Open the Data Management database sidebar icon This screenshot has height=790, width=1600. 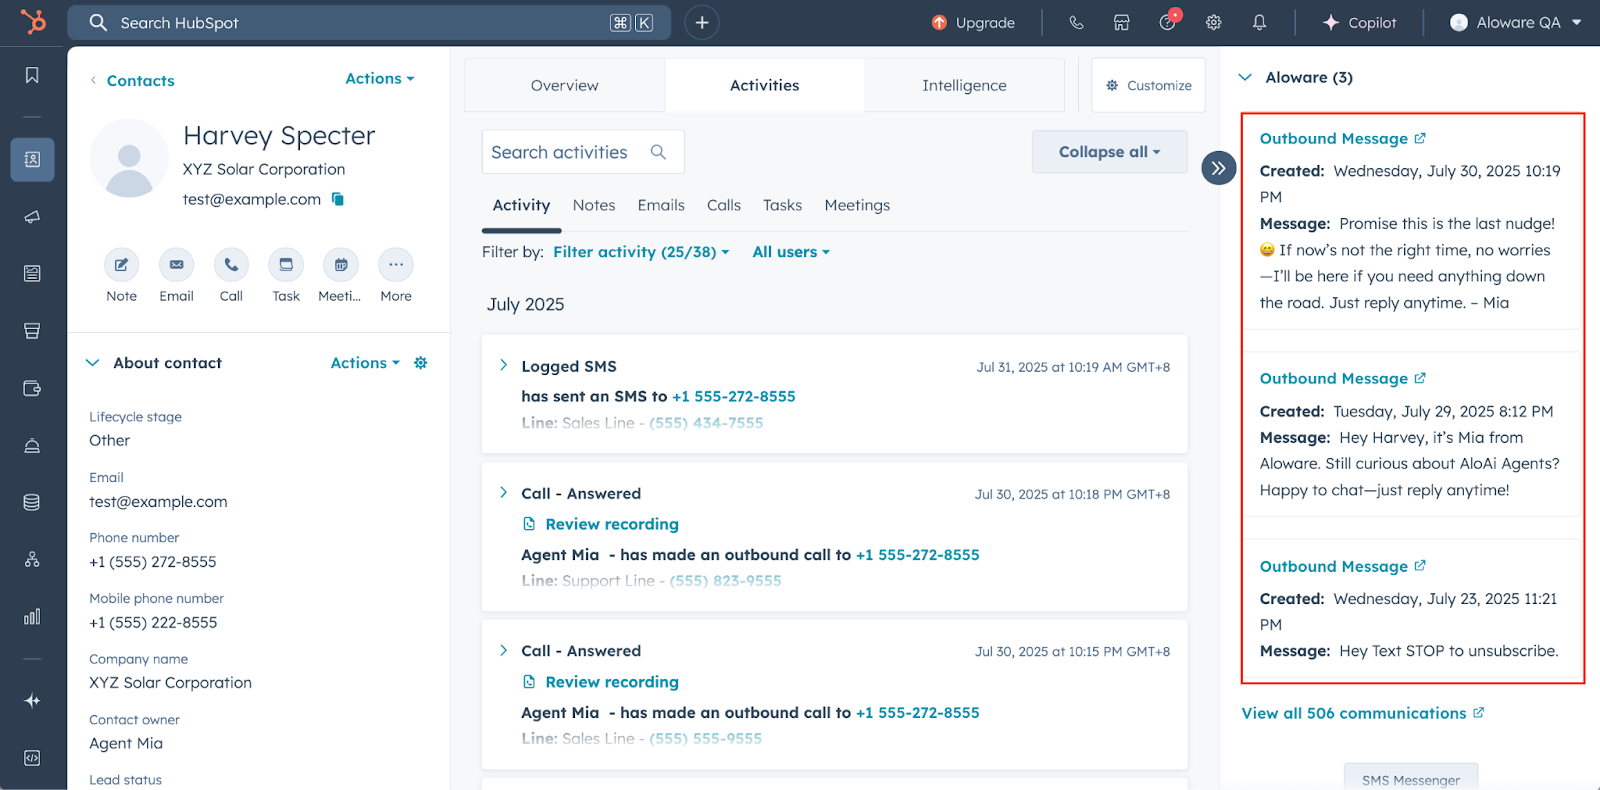(x=32, y=502)
